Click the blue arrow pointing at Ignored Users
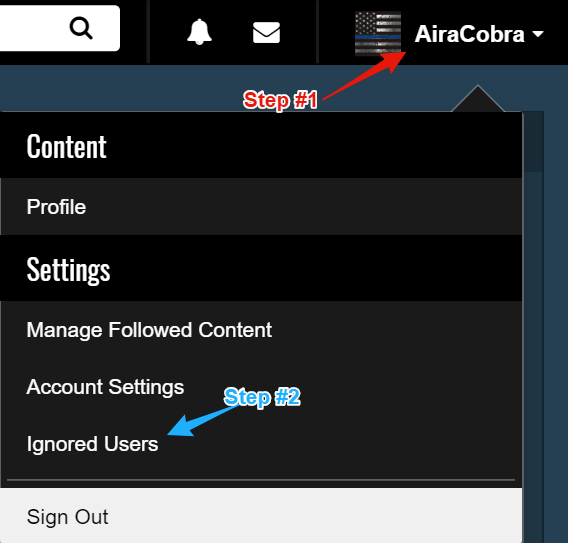 click(x=203, y=420)
